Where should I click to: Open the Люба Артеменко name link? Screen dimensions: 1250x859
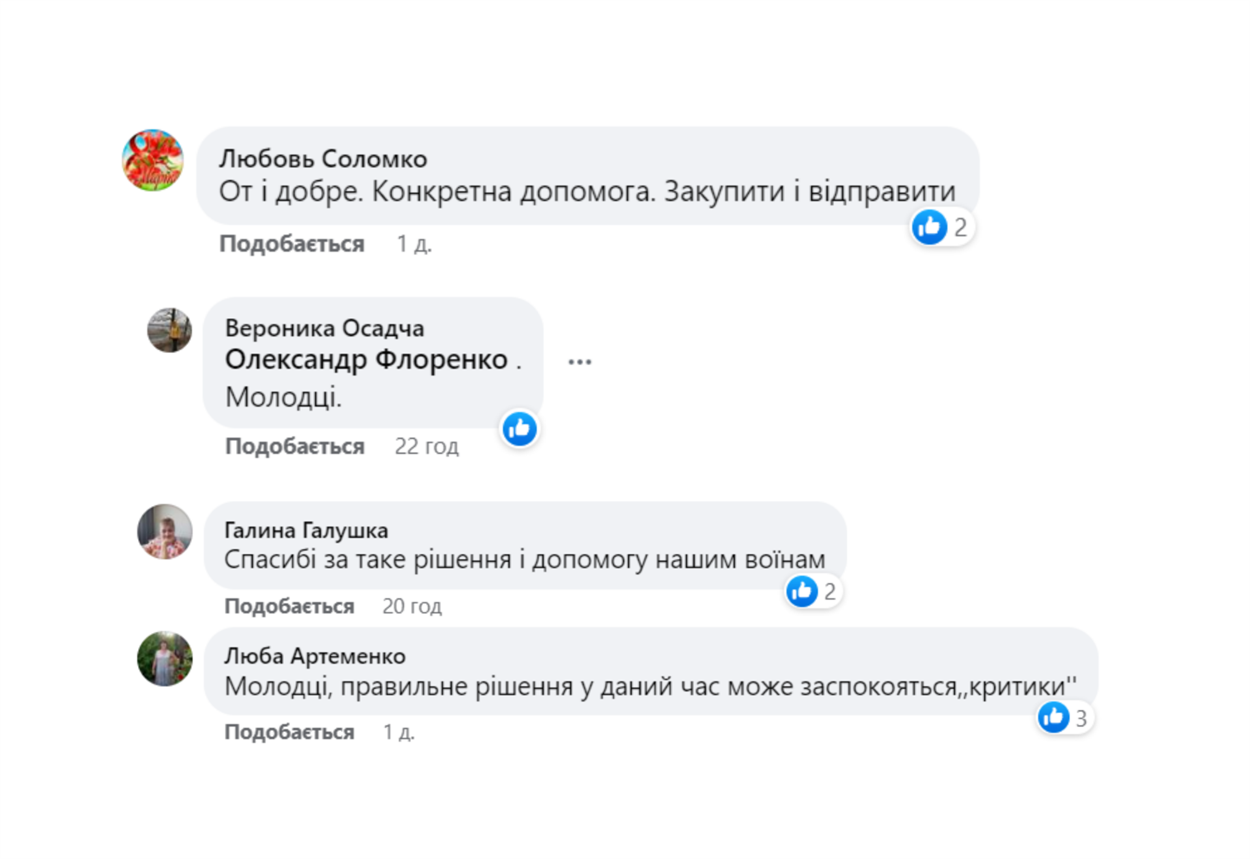315,656
